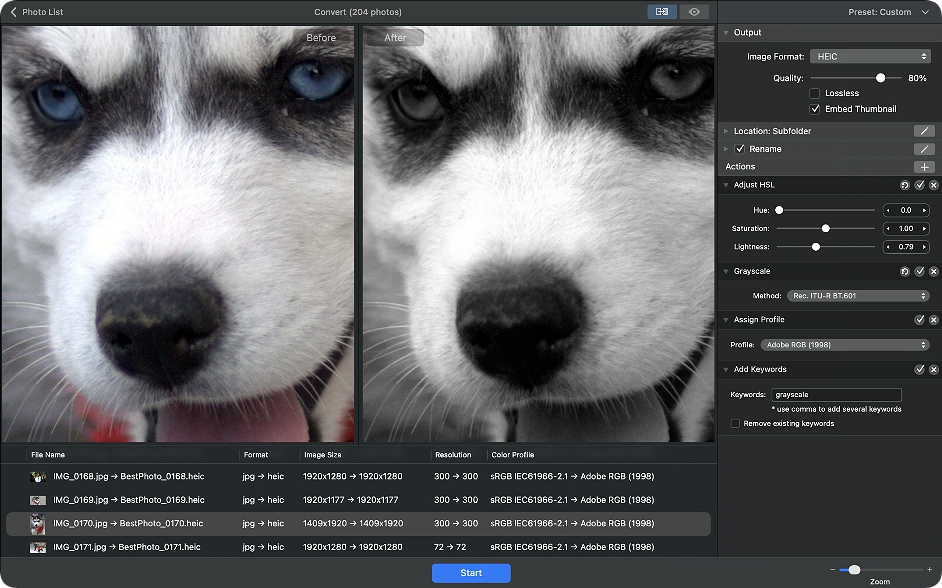Remove the Adjust HSL action
The image size is (942, 588).
pos(934,185)
